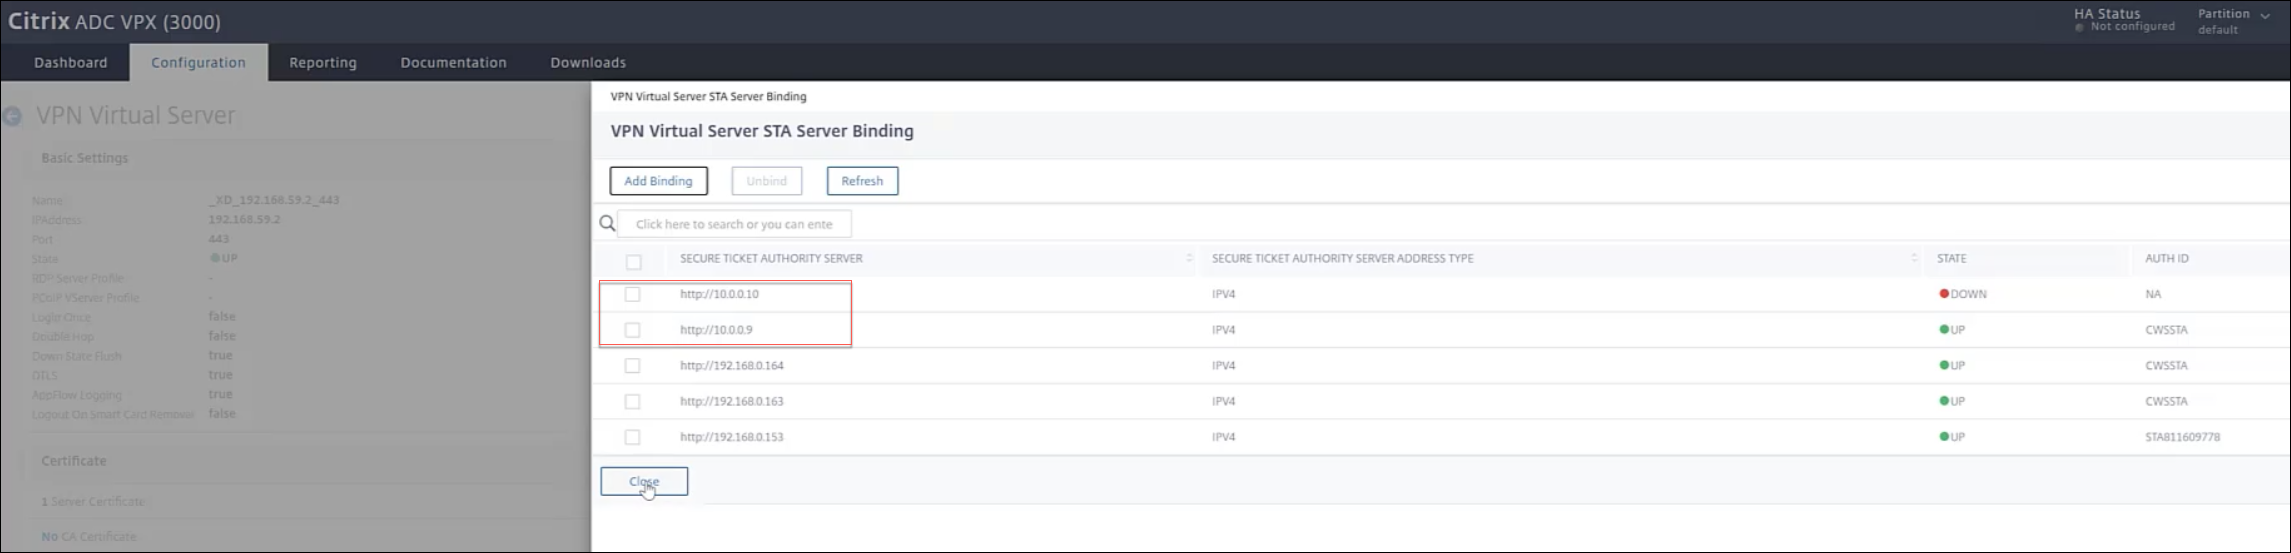Check the box for http://192.168.0.153
This screenshot has height=553, width=2291.
coord(632,437)
